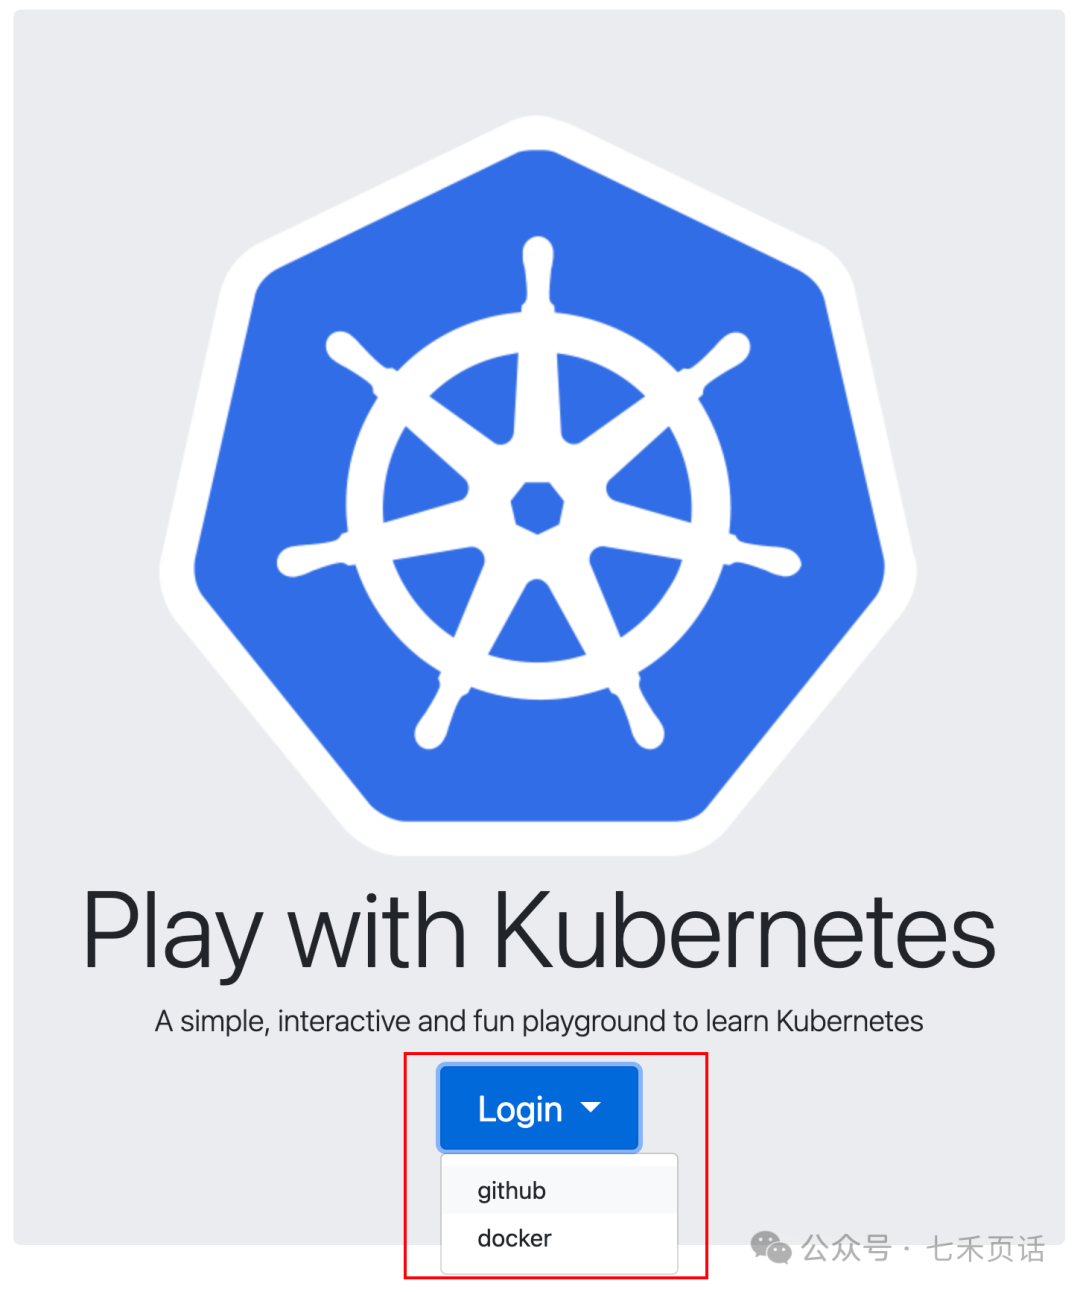The image size is (1080, 1292).
Task: Click the Kubernetes helm wheel logo
Action: click(x=538, y=487)
